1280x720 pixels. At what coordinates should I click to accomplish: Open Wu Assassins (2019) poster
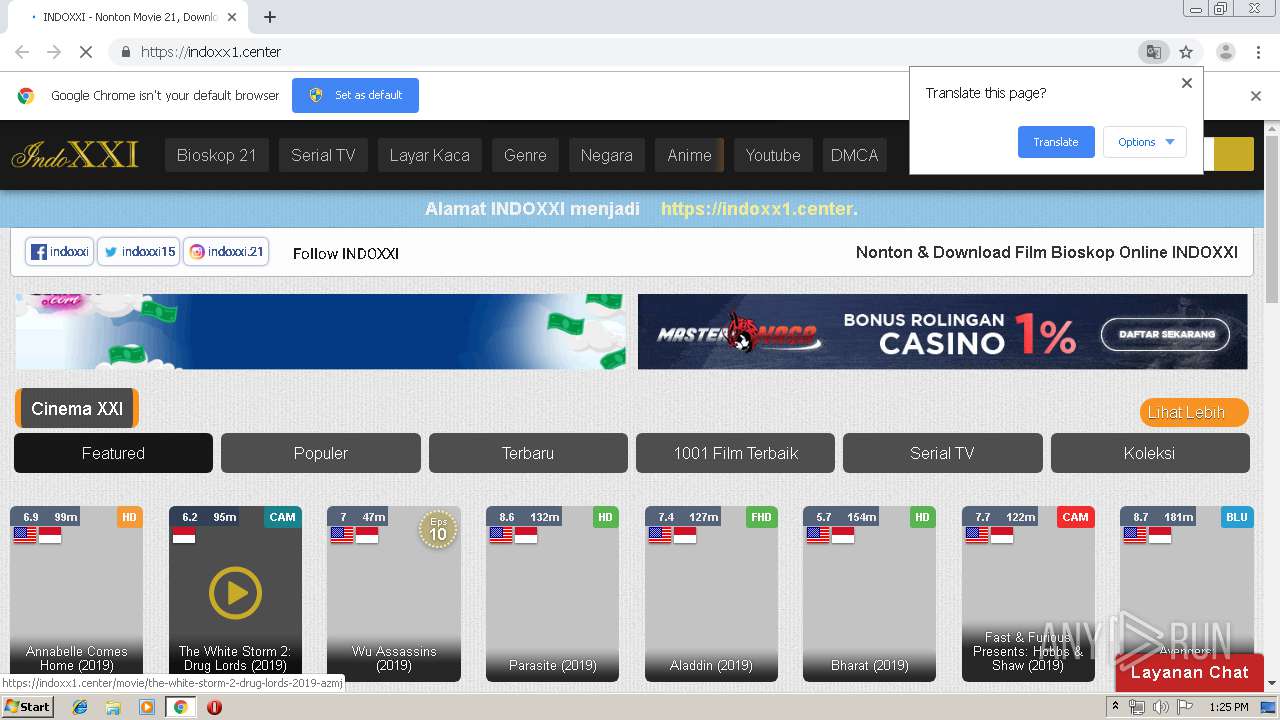click(394, 593)
